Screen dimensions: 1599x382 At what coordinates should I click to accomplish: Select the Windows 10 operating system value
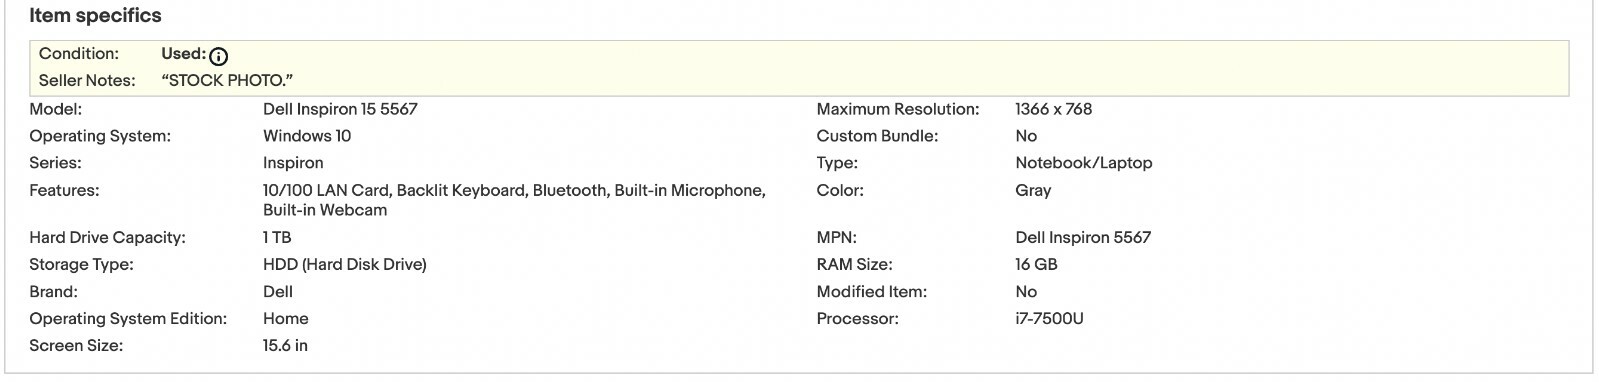(307, 136)
